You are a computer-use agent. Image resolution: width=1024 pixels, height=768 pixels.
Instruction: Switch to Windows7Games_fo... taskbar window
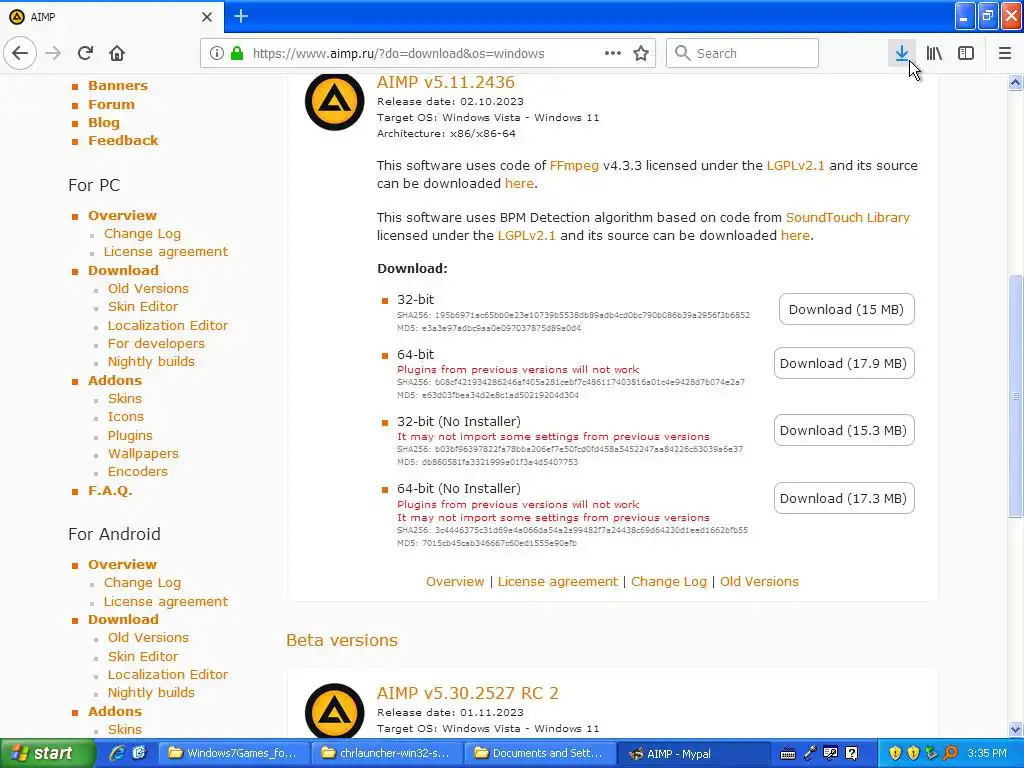tap(234, 753)
